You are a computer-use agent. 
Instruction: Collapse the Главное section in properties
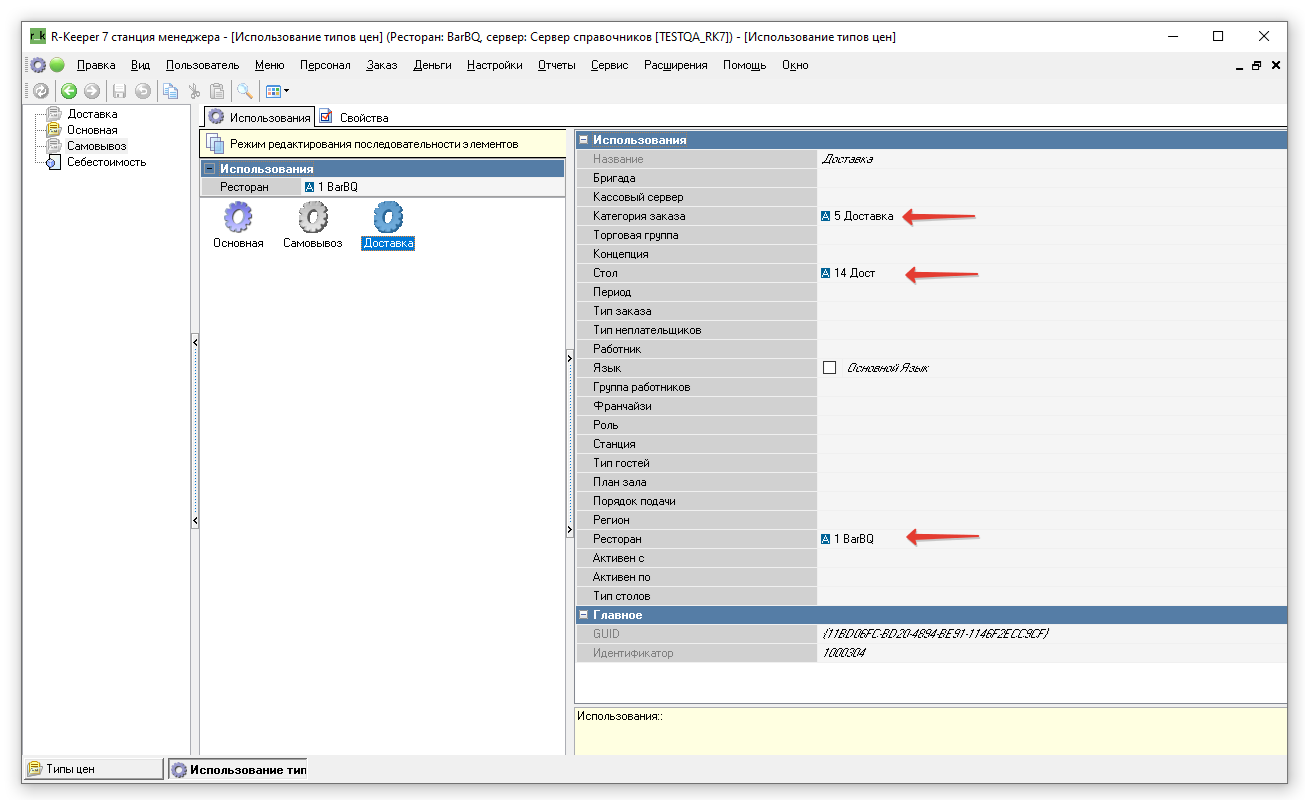click(584, 615)
